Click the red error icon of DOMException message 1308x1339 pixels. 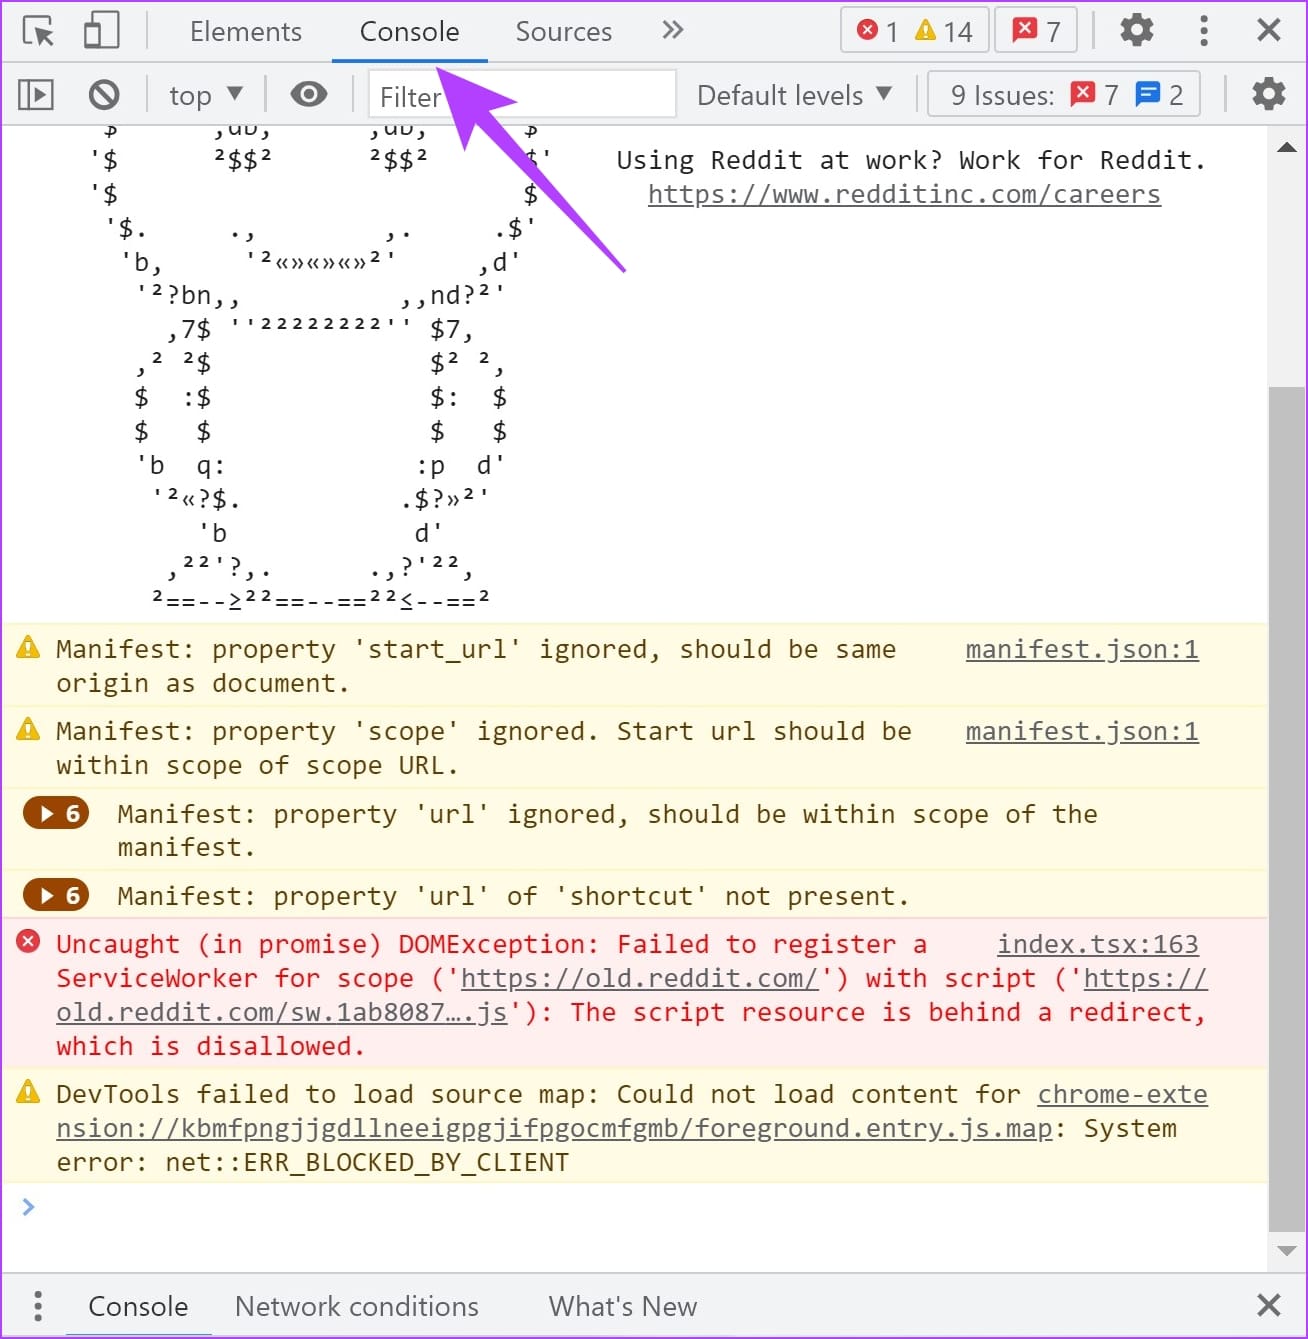(29, 941)
